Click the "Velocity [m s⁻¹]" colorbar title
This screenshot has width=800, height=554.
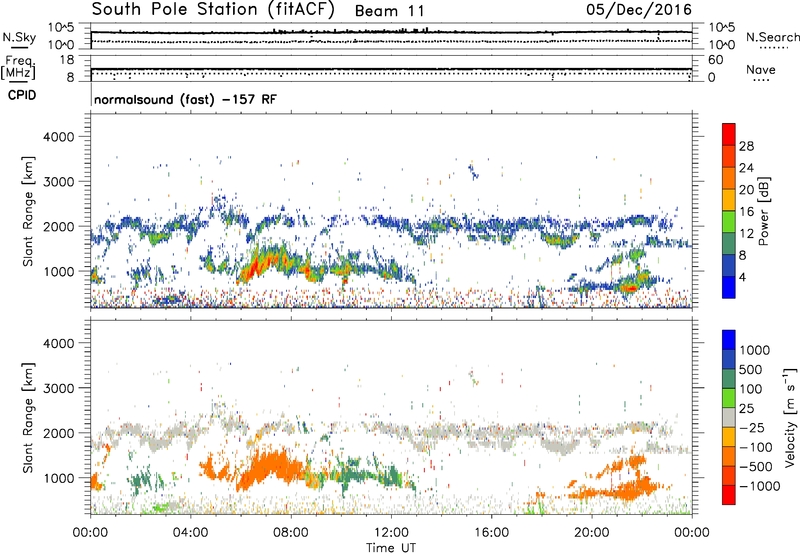click(790, 417)
